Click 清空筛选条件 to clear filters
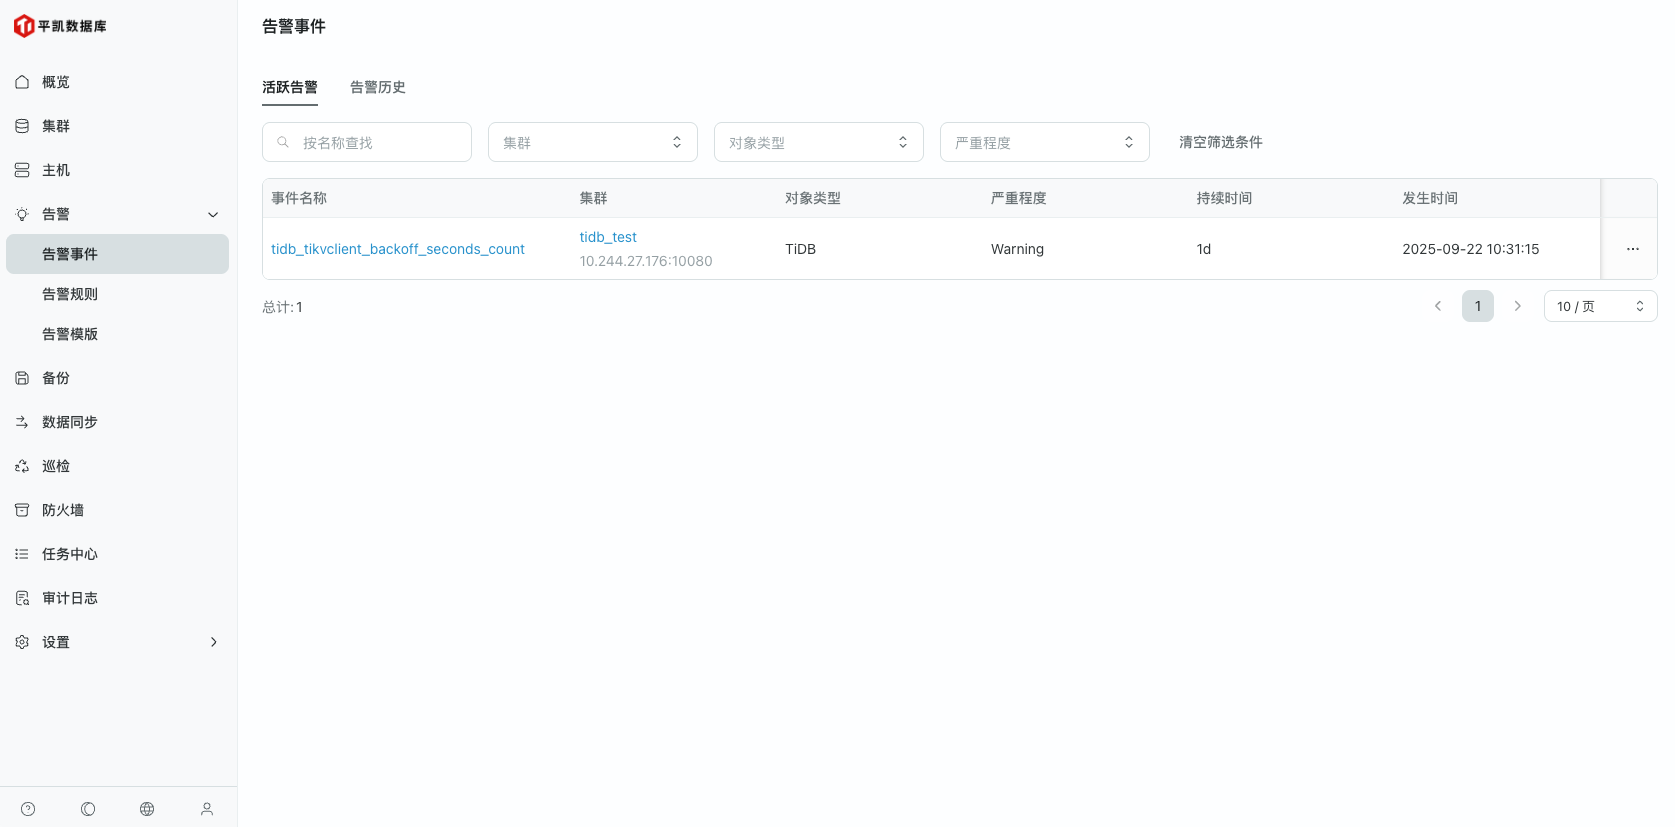This screenshot has height=827, width=1675. tap(1220, 142)
